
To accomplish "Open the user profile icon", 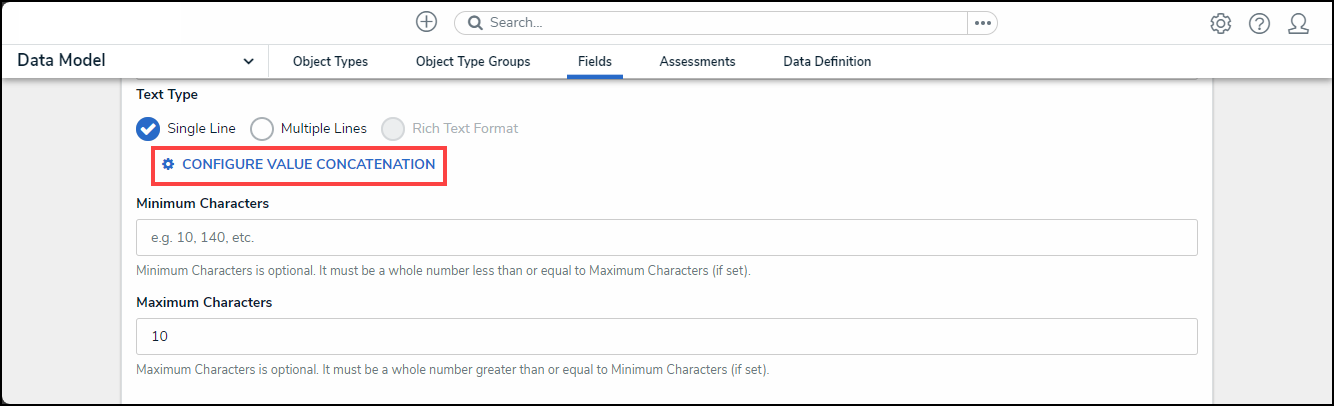I will point(1298,23).
